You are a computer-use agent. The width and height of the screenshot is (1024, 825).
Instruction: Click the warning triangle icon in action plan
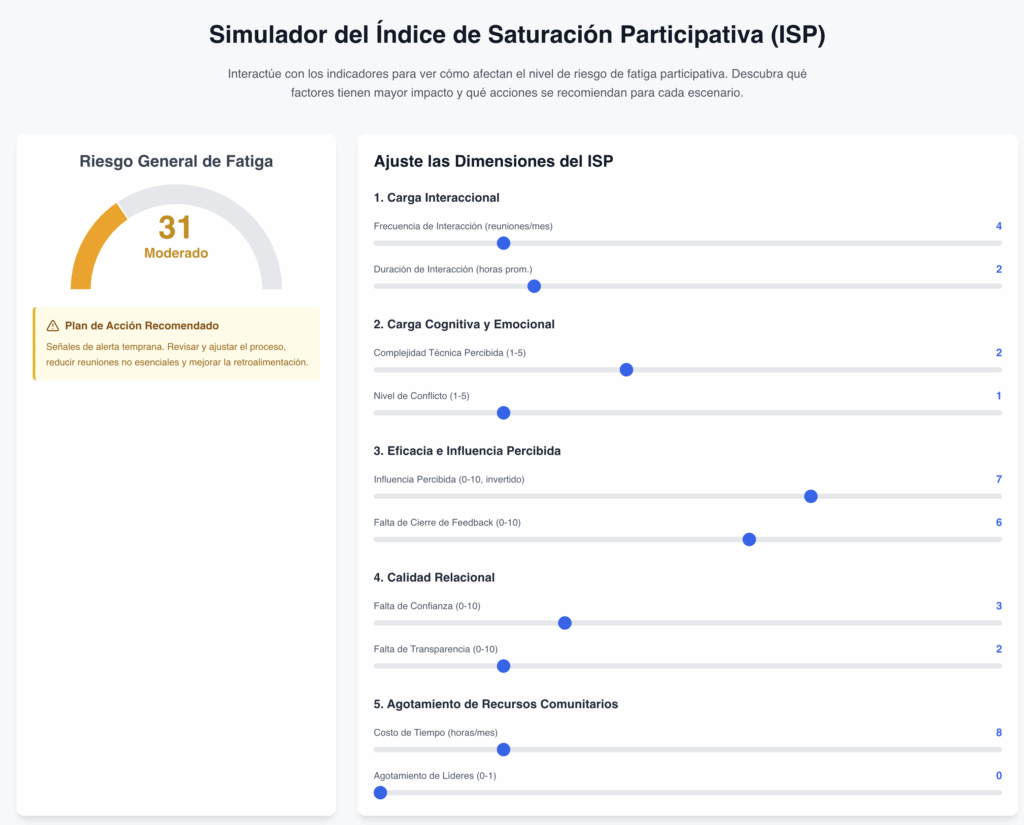coord(53,326)
